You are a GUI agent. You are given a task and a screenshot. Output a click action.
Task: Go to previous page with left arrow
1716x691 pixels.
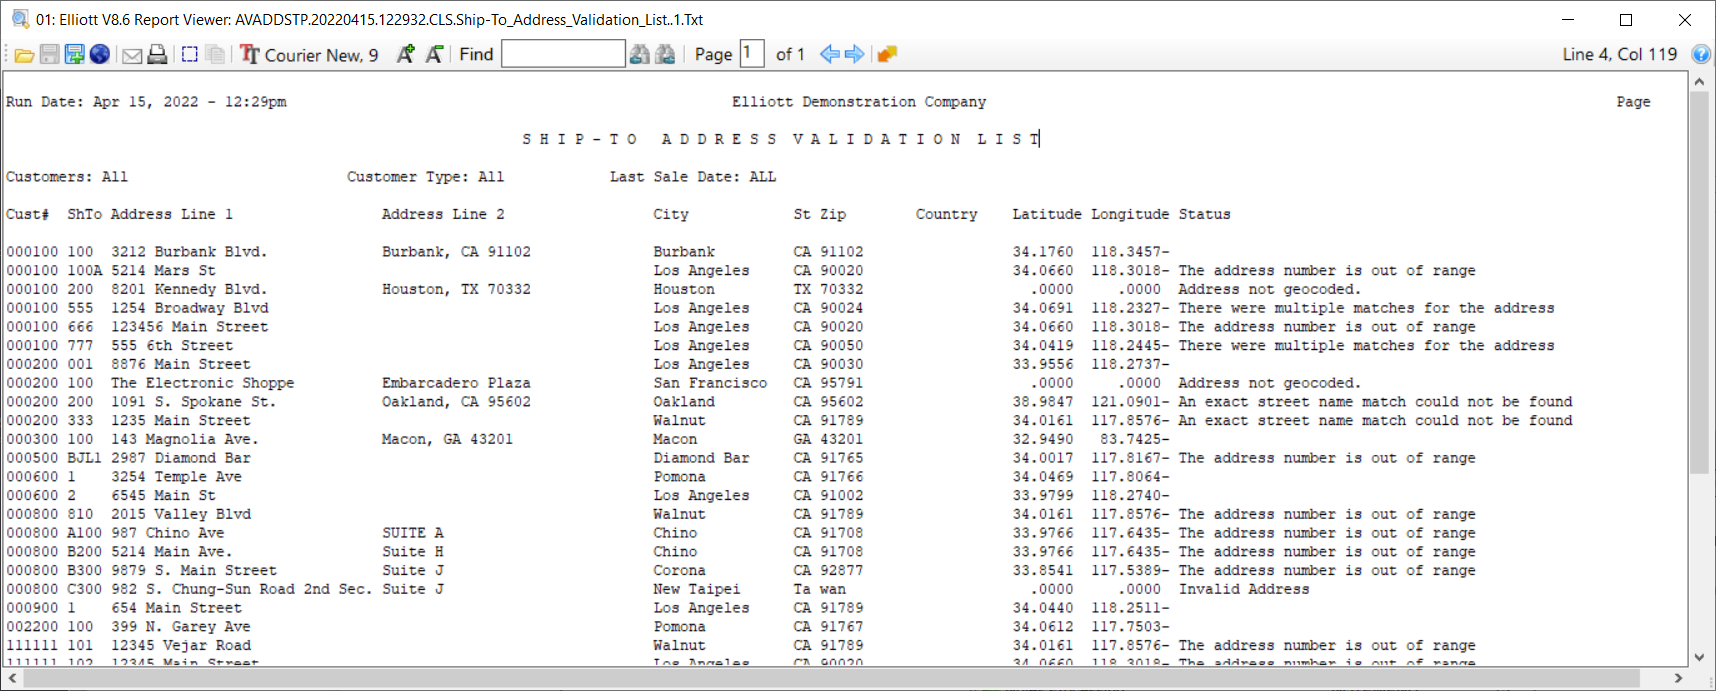pyautogui.click(x=829, y=54)
